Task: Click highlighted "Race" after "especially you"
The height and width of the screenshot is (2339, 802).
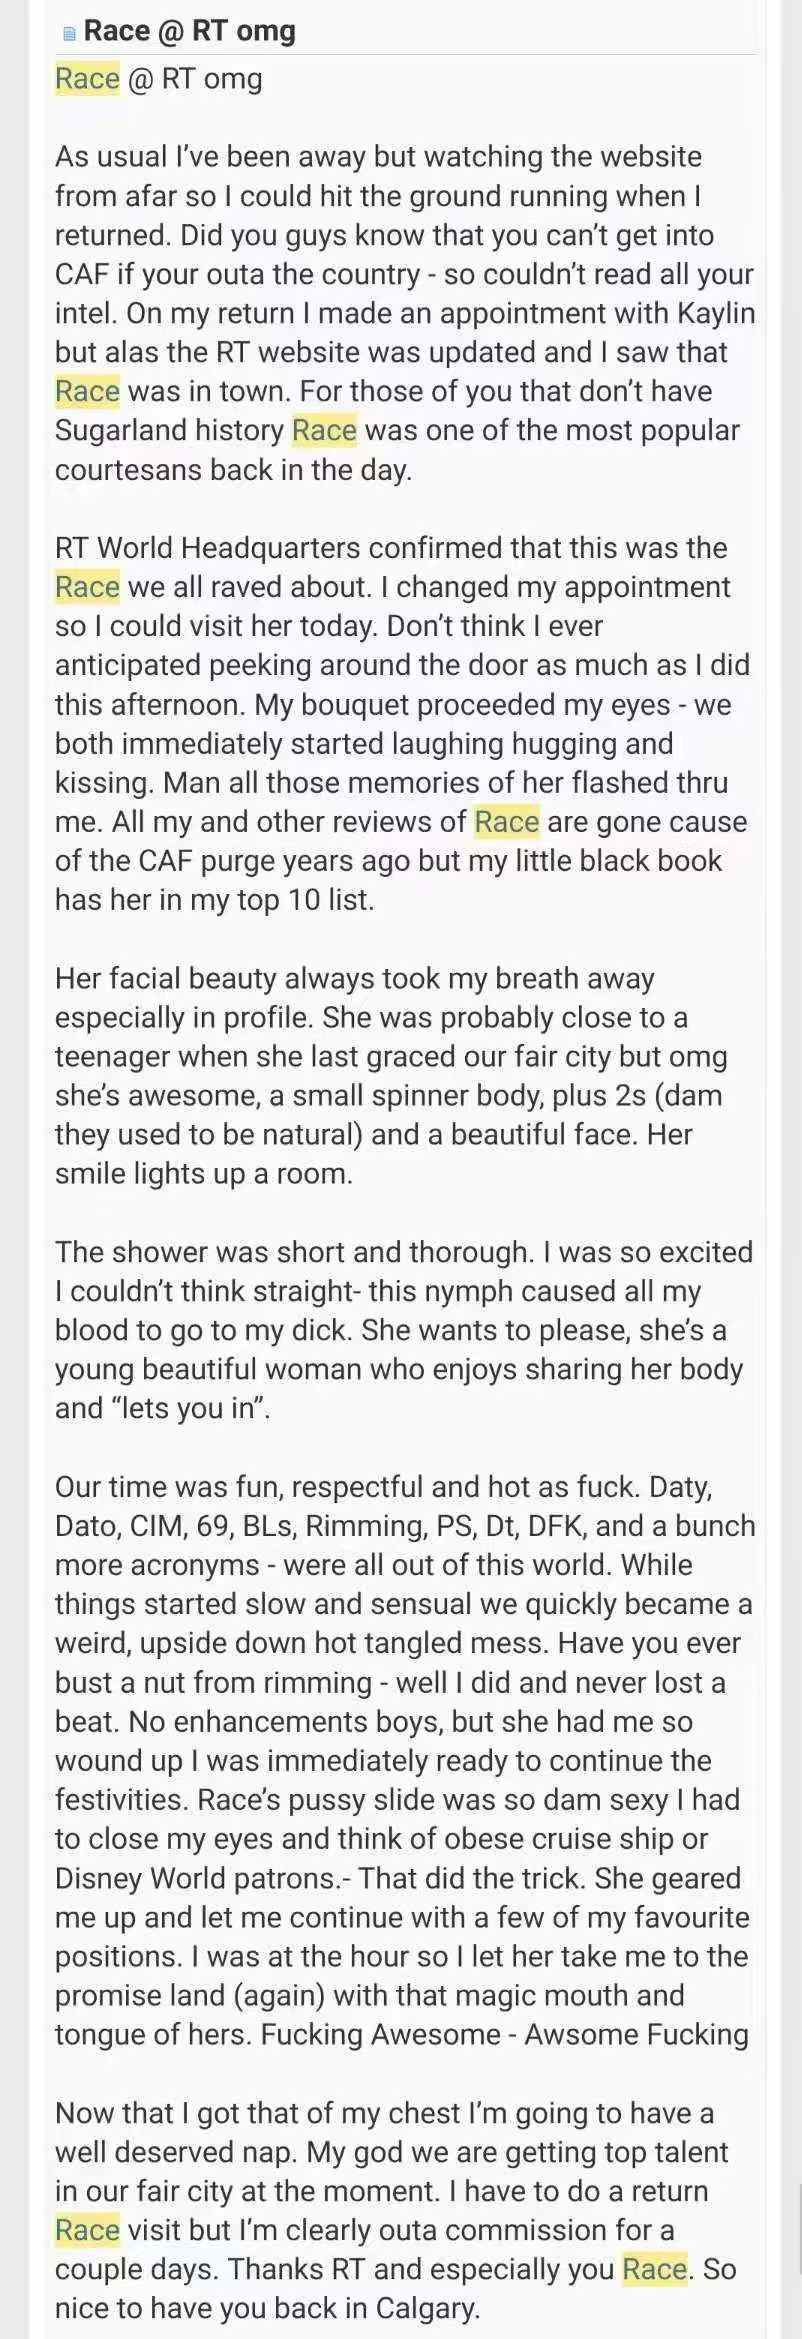Action: [x=654, y=2268]
